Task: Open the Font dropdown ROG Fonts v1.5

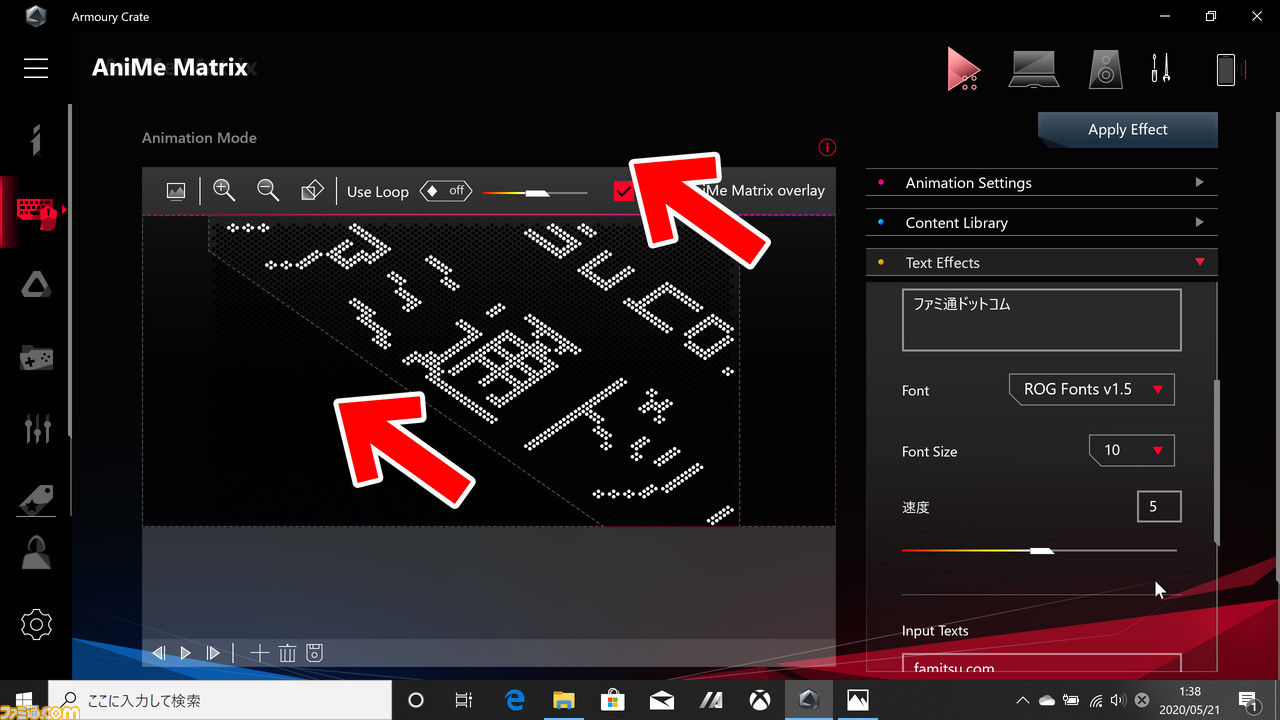Action: pyautogui.click(x=1092, y=389)
